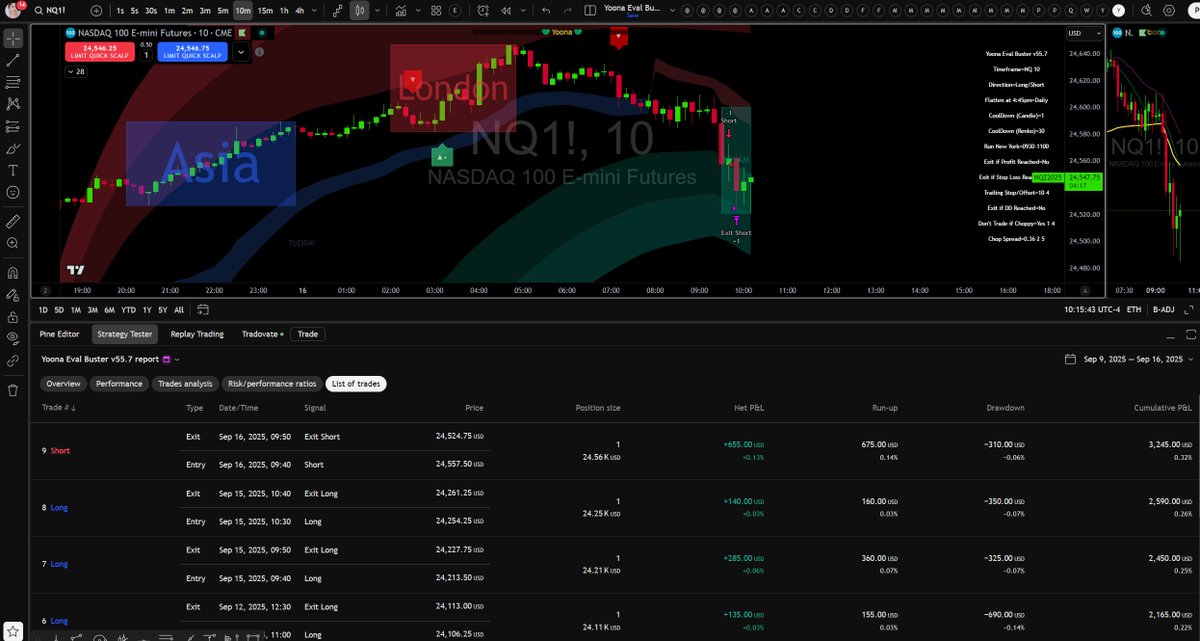Viewport: 1200px width, 641px height.
Task: Switch to the Risk/performance ratios tab
Action: [272, 384]
